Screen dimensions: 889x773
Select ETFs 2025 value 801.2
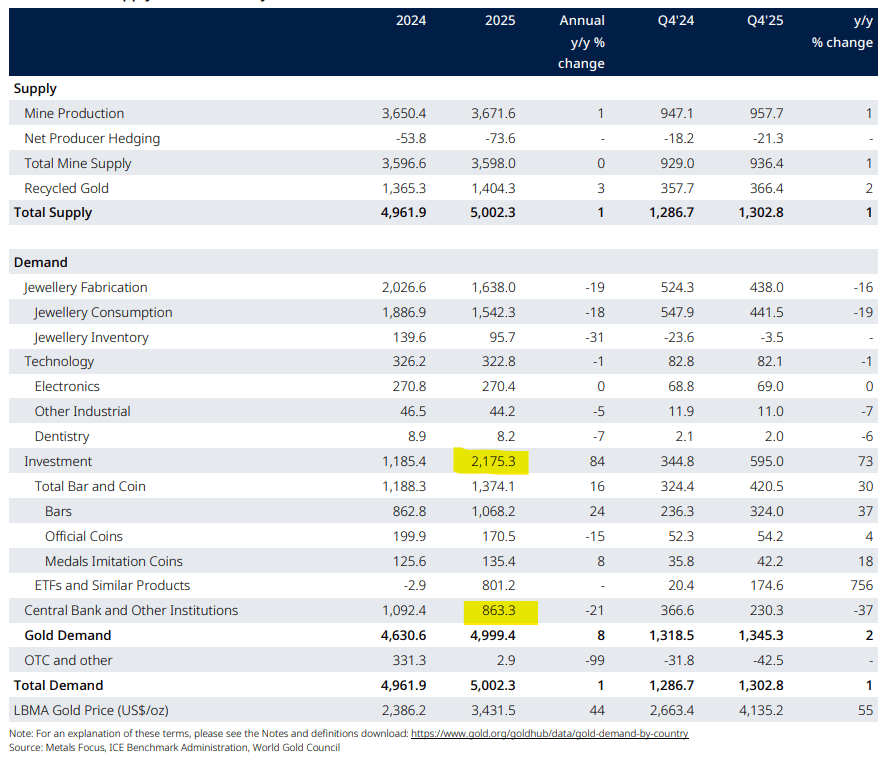click(499, 585)
